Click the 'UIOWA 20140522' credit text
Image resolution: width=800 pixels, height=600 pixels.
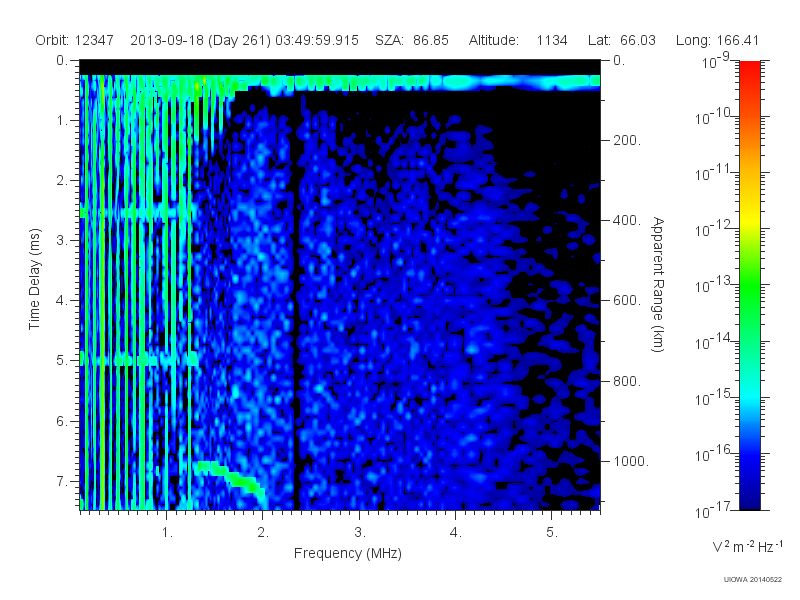(x=753, y=579)
